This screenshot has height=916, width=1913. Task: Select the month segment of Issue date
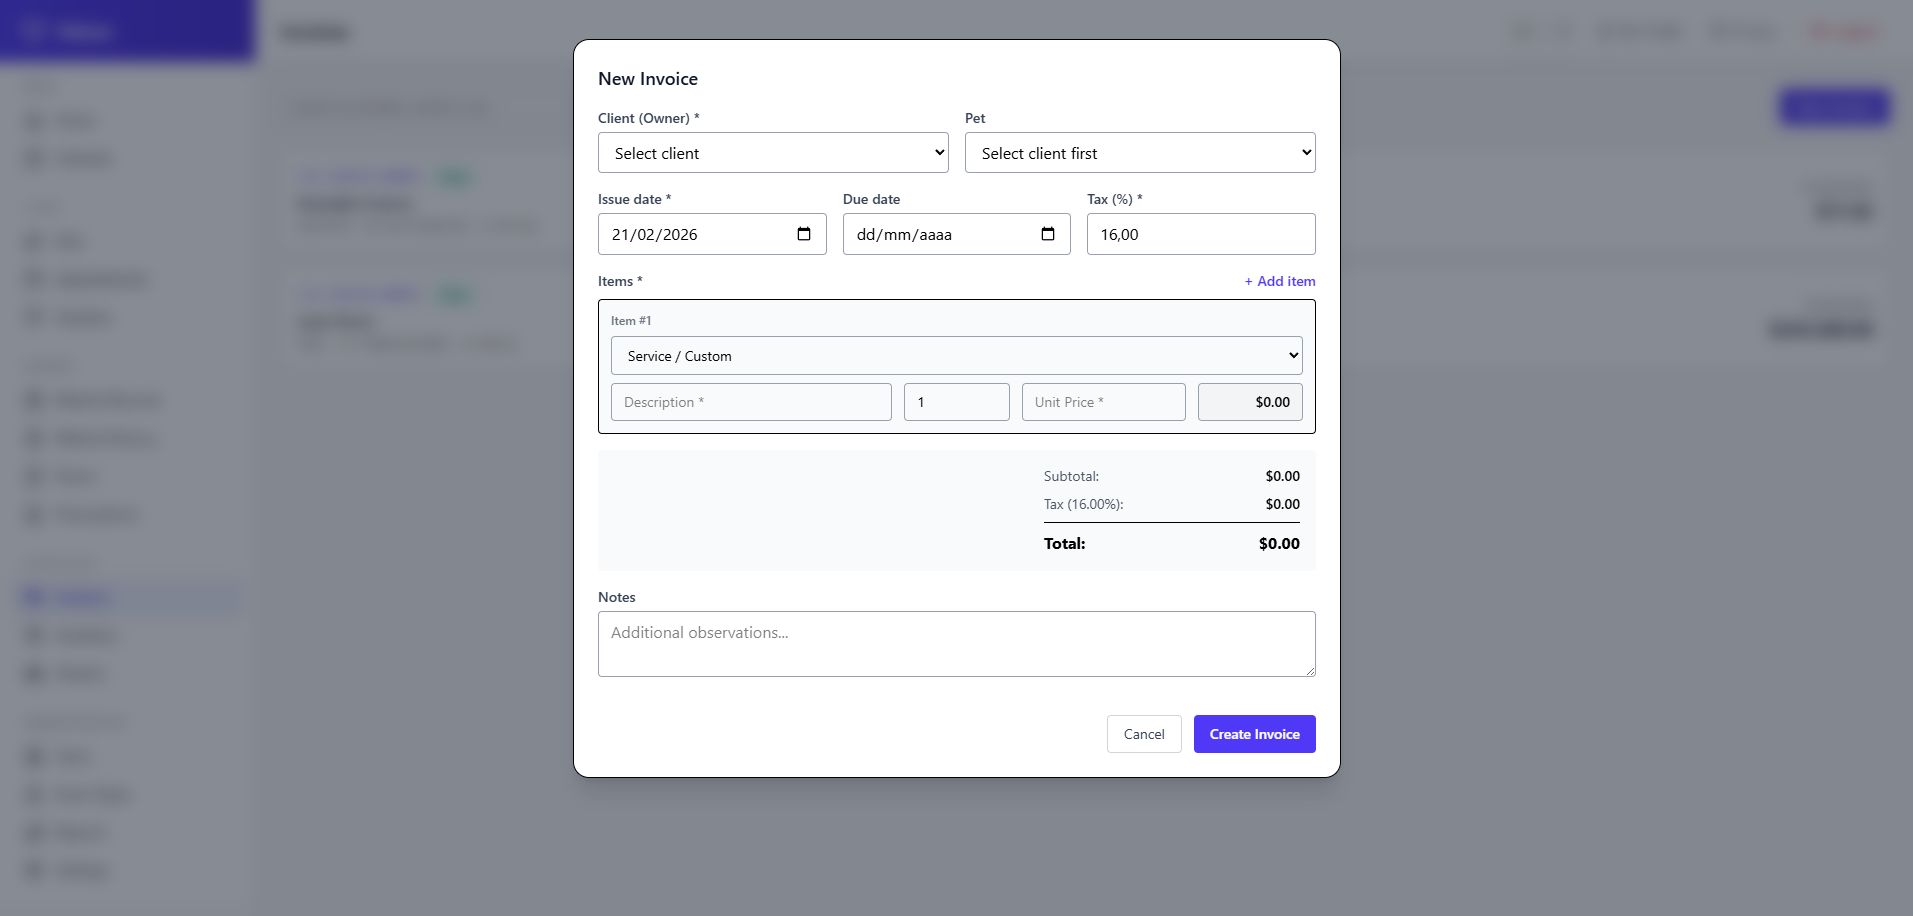click(x=646, y=235)
